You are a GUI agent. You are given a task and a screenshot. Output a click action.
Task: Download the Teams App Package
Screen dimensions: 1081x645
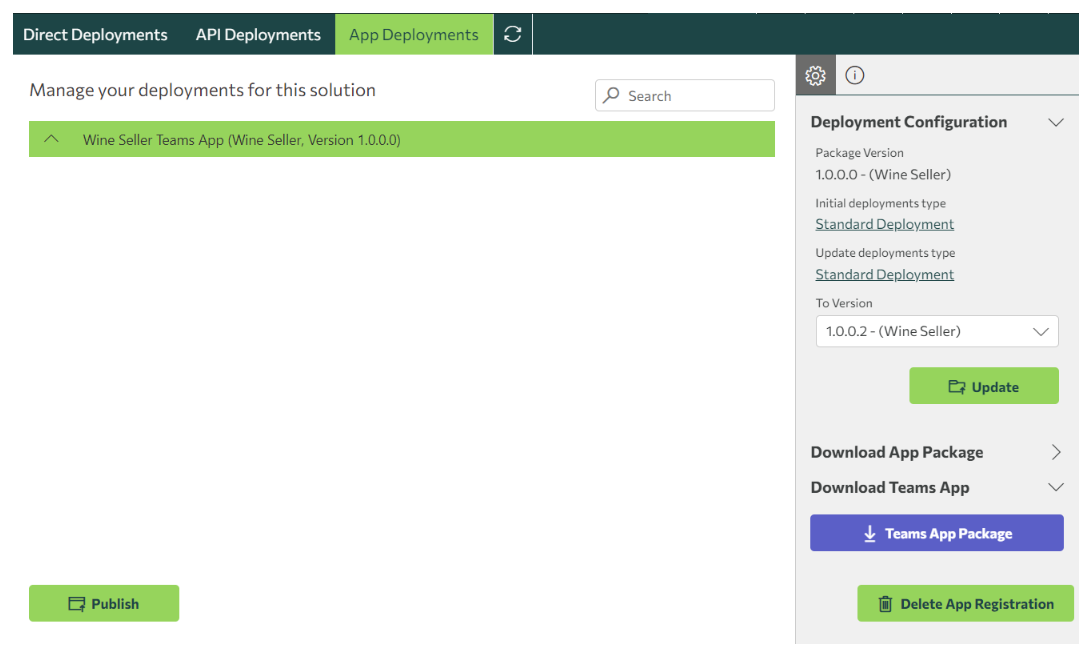(x=937, y=533)
